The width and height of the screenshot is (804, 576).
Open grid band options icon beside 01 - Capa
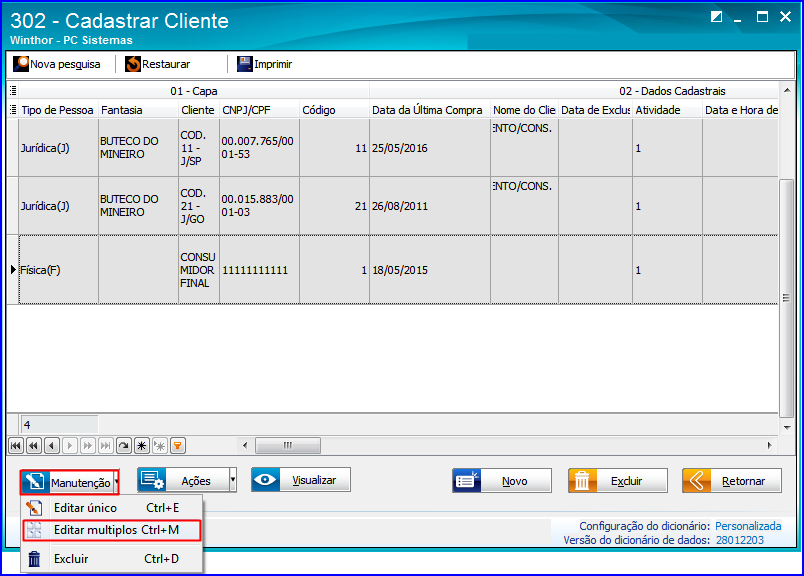13,91
